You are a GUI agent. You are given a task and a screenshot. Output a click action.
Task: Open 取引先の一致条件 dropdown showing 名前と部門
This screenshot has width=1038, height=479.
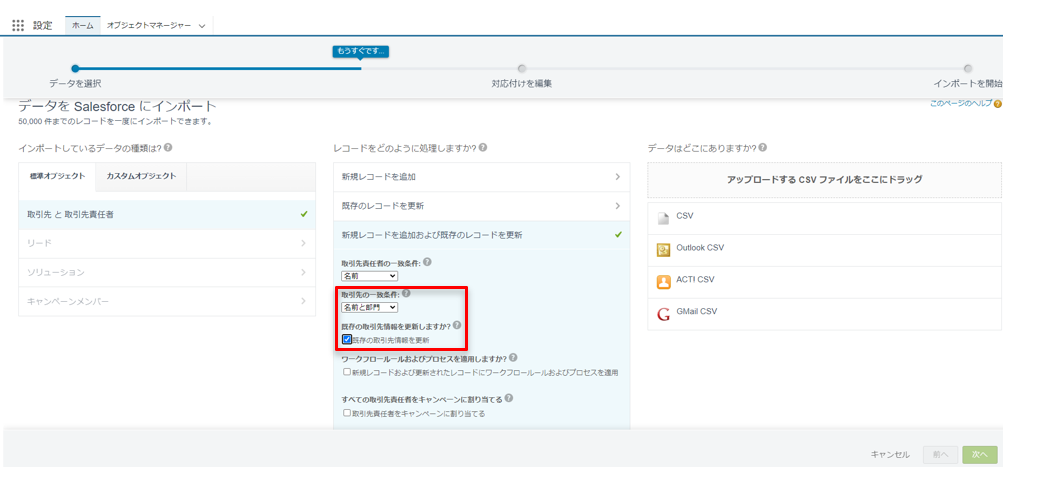(x=369, y=307)
